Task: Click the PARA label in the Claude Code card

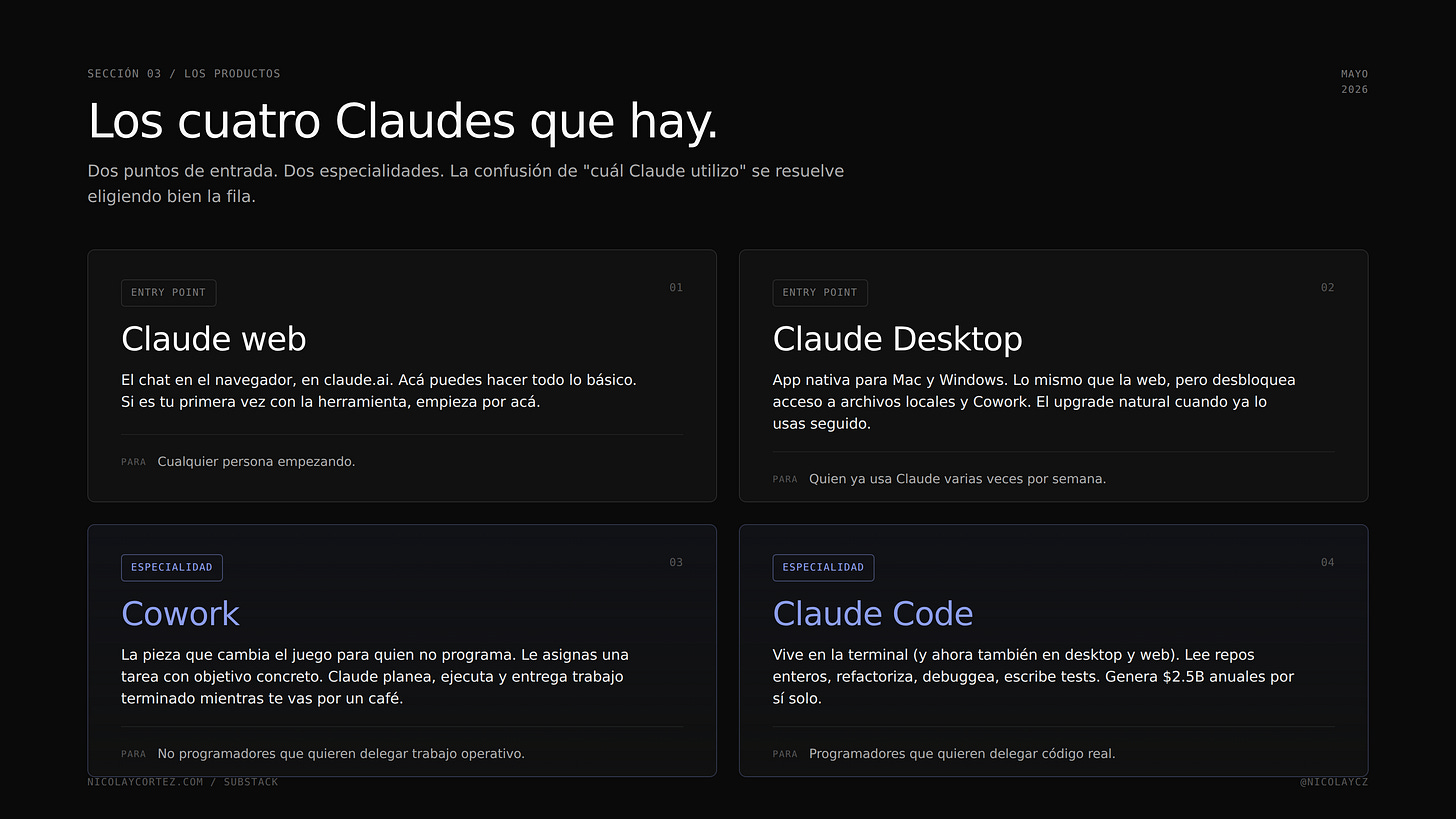Action: tap(785, 755)
